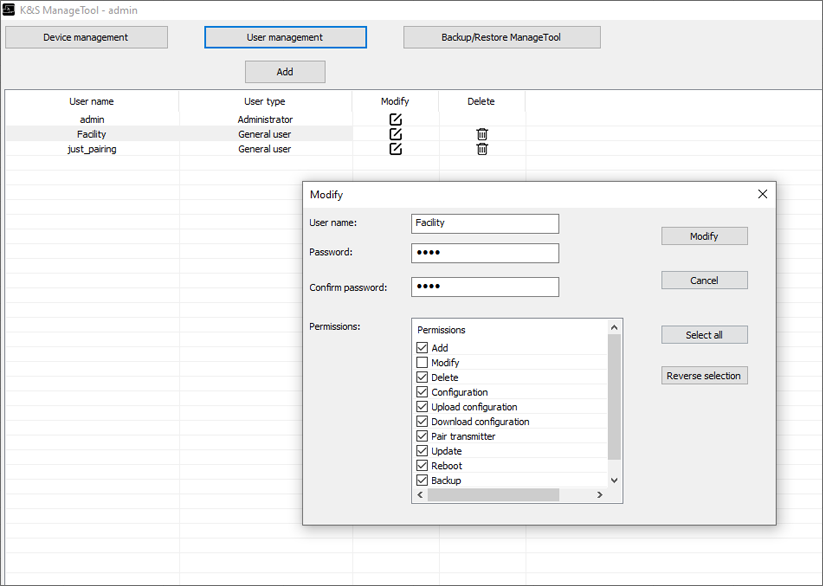823x586 pixels.
Task: Click the modify icon for admin user
Action: click(x=395, y=119)
